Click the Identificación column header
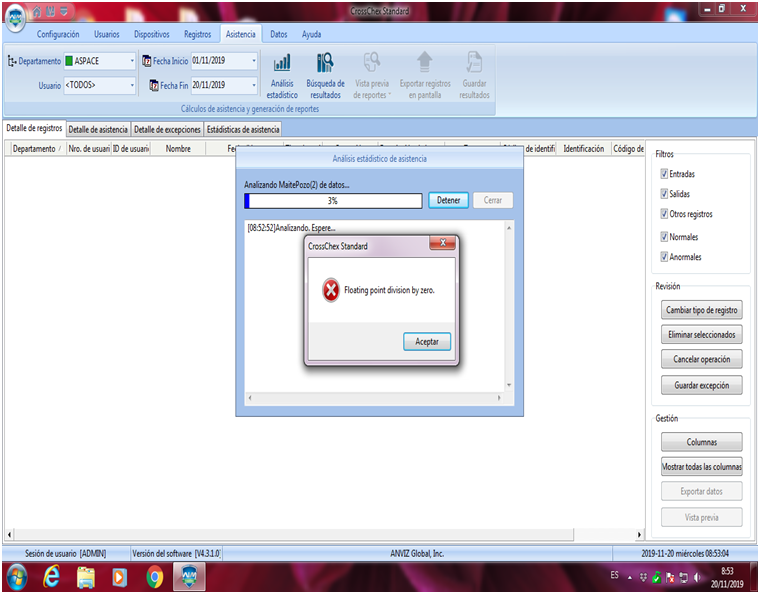The height and width of the screenshot is (594, 760). tap(584, 149)
